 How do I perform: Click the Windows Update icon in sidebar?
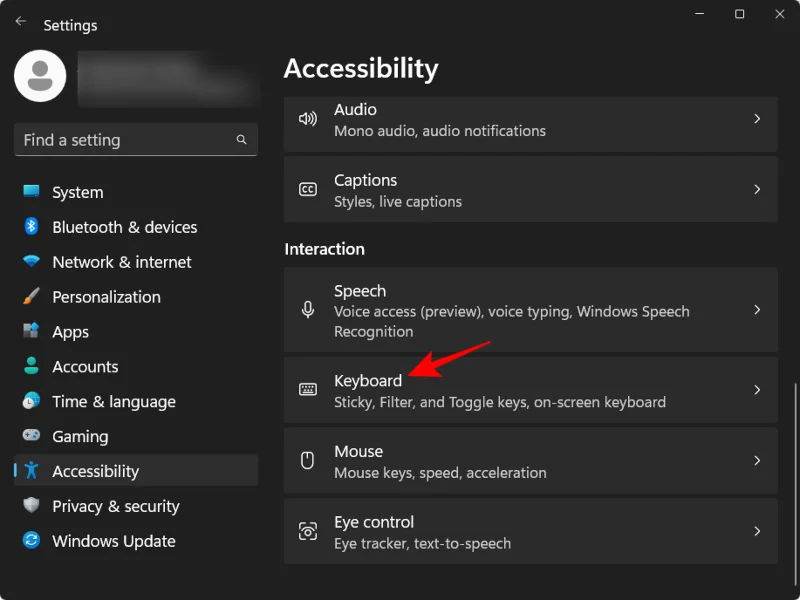pyautogui.click(x=30, y=541)
